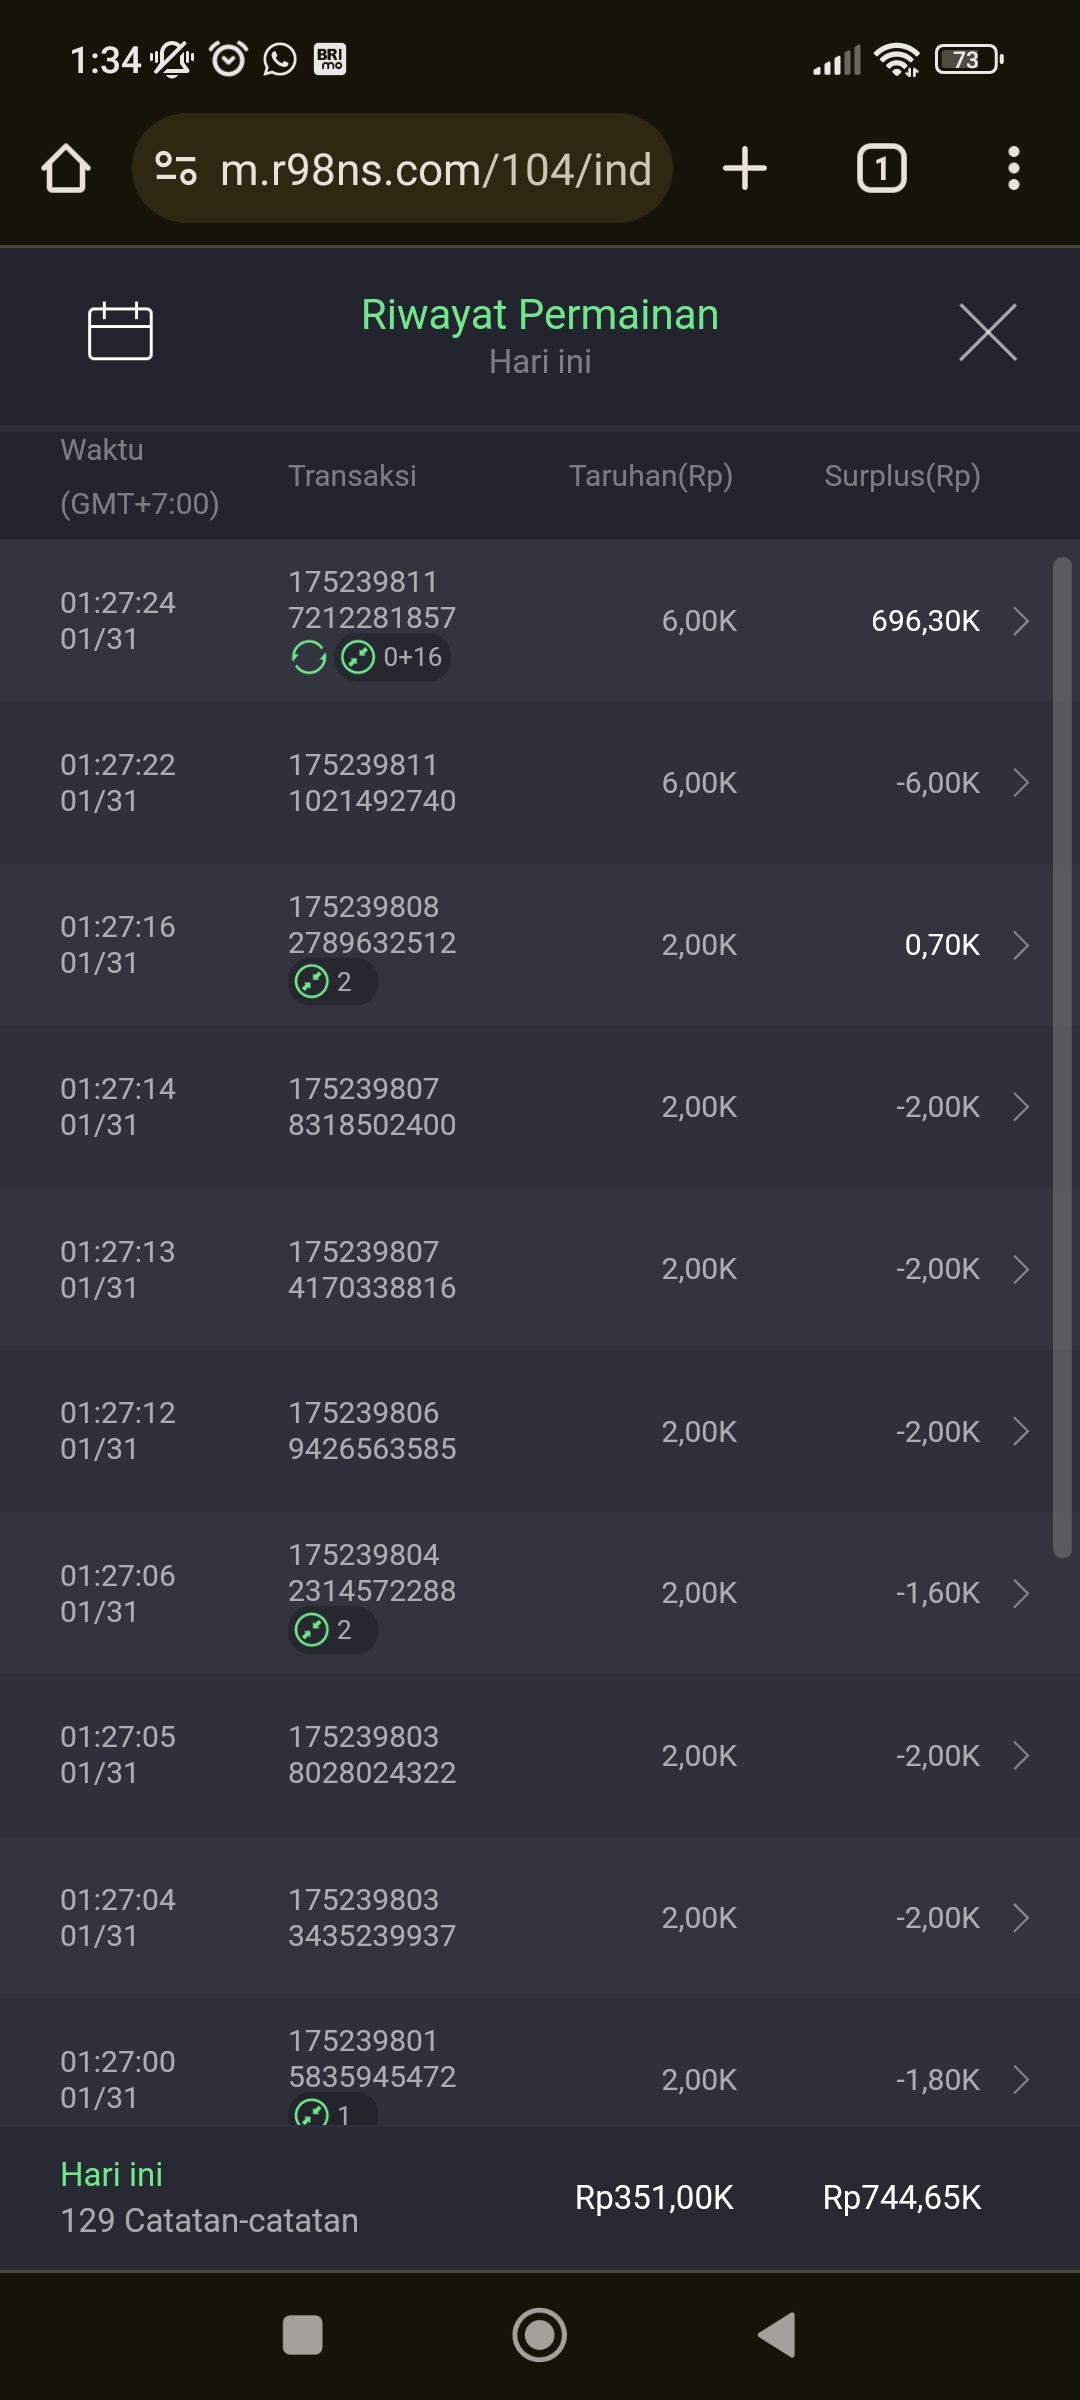Viewport: 1080px width, 2400px height.
Task: Open a new browser tab with plus
Action: point(745,168)
